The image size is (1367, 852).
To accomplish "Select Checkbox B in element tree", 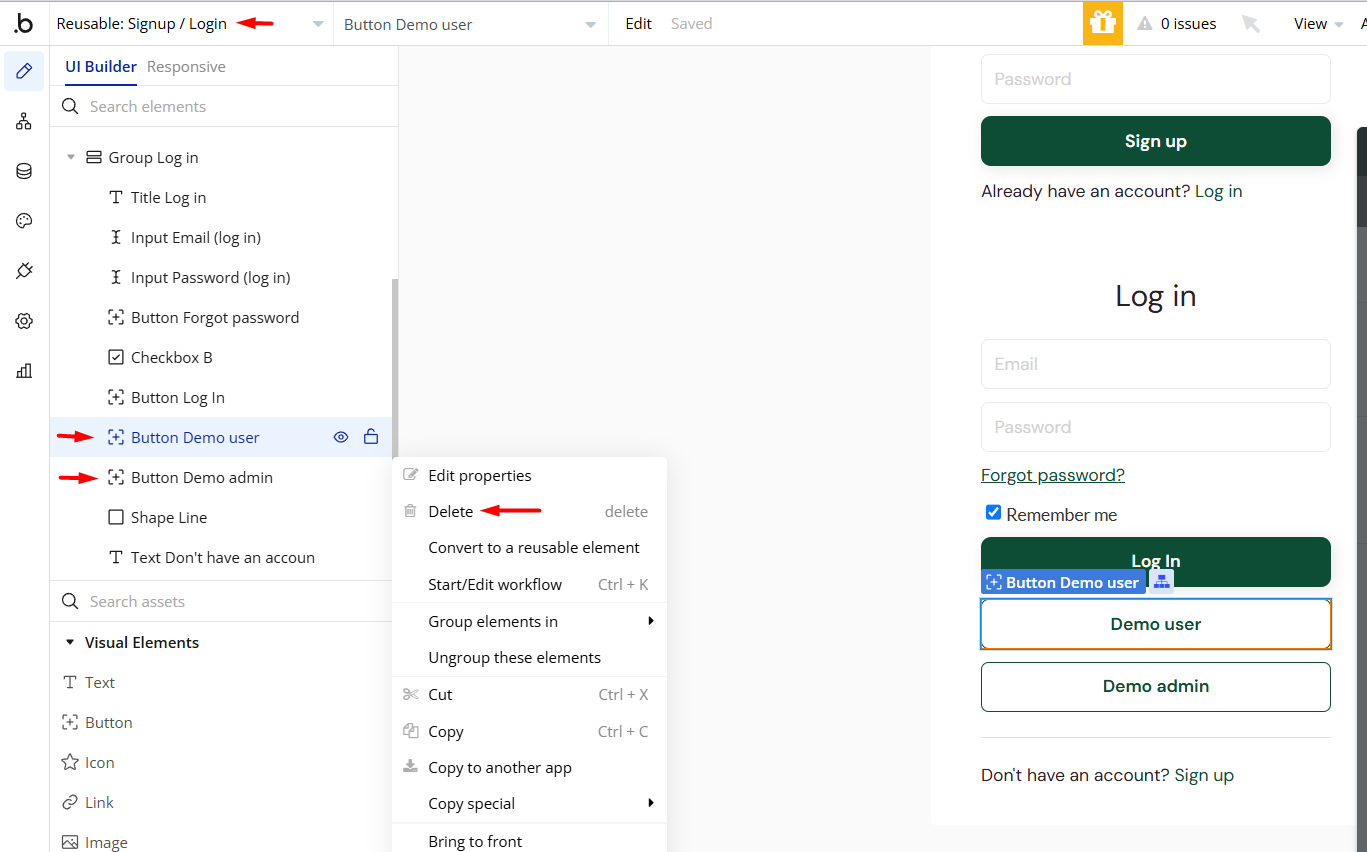I will coord(220,357).
